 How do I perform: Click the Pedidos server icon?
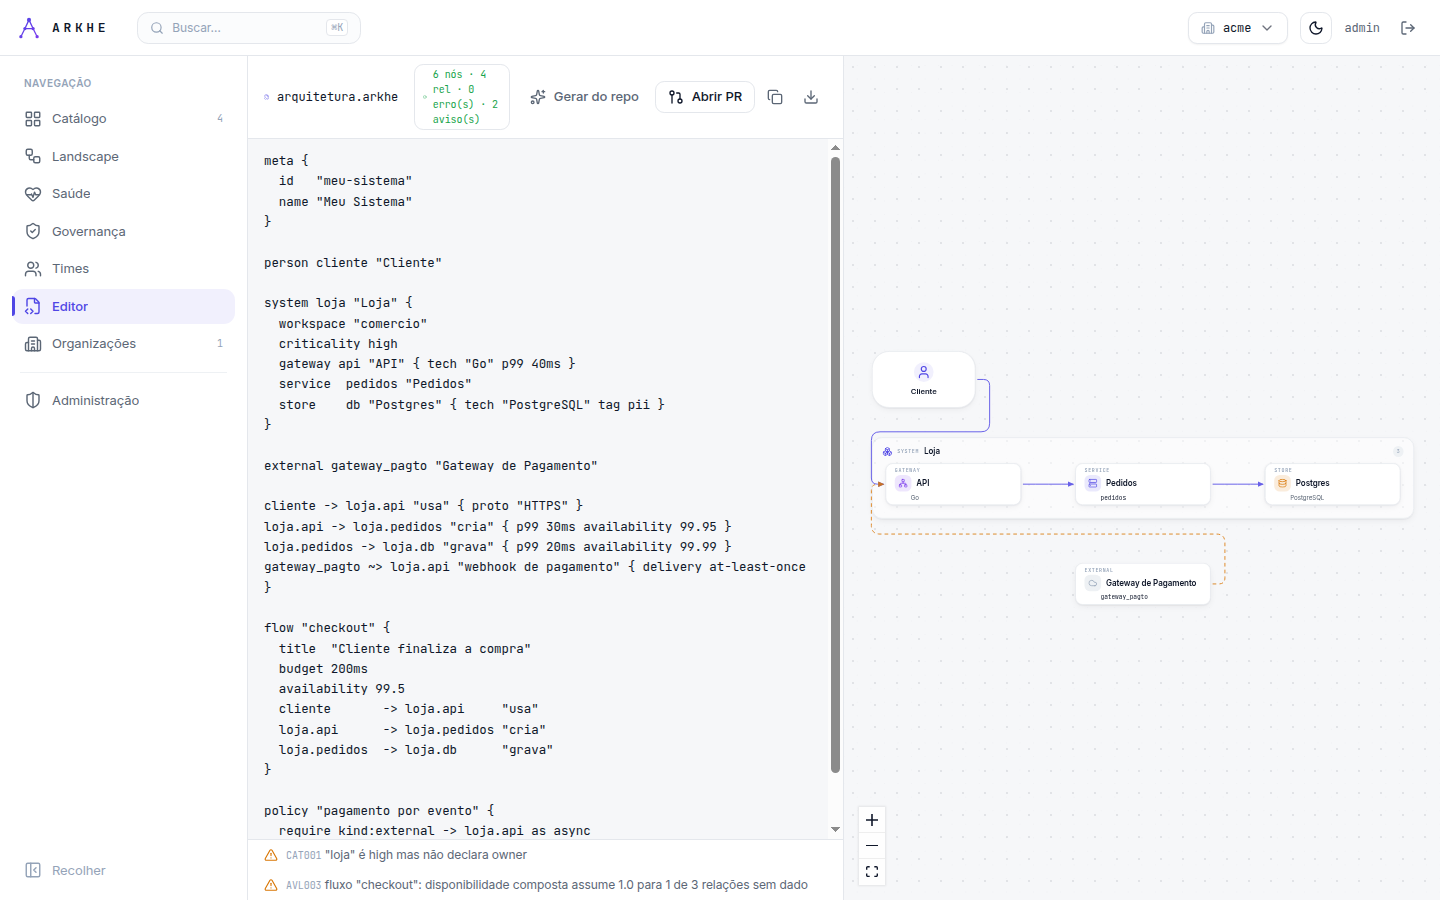1093,483
